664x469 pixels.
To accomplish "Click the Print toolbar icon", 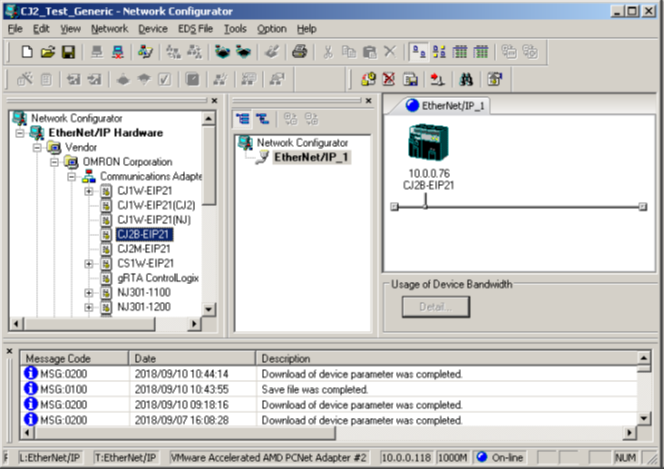I will click(x=299, y=51).
